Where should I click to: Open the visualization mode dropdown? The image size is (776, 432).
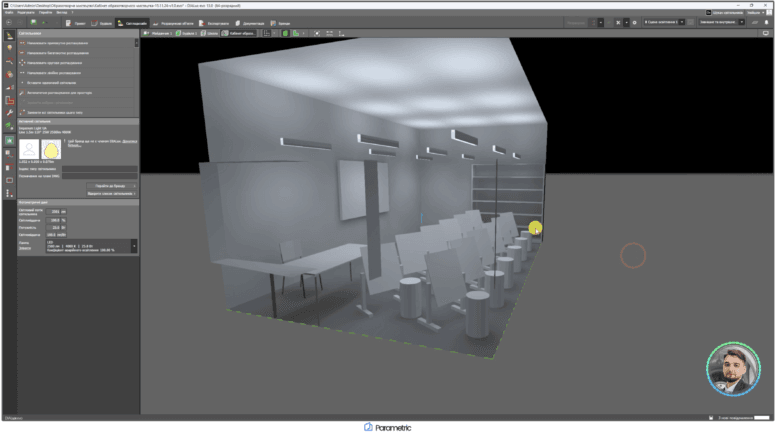722,22
